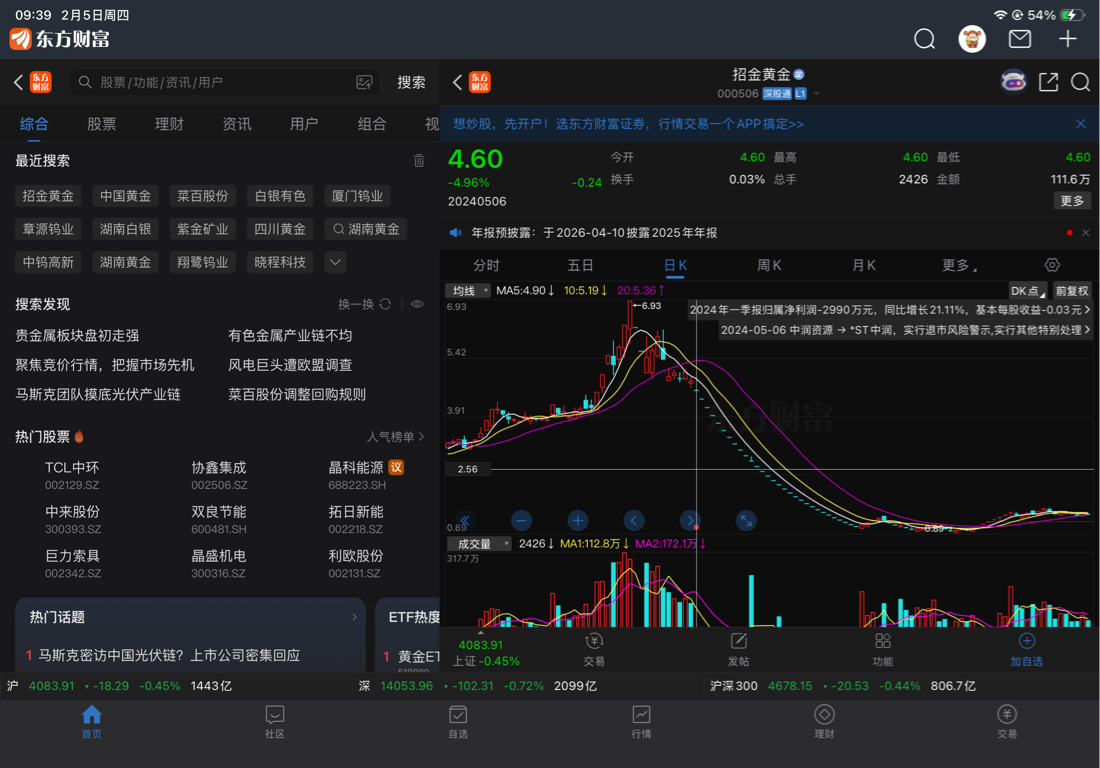Open the 2024年一季报 news tooltip
This screenshot has height=768, width=1100.
[x=890, y=309]
